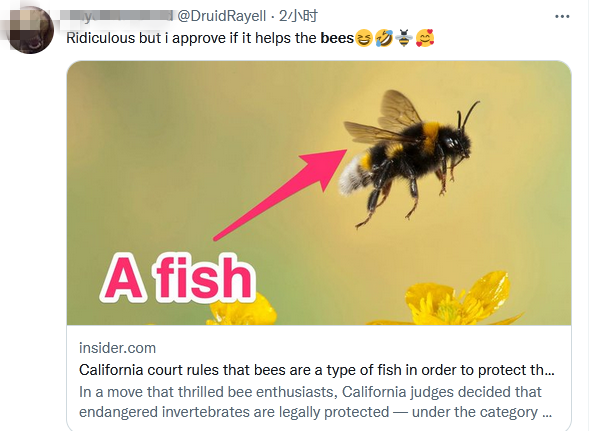The height and width of the screenshot is (431, 603).
Task: Select the honeybee emoji in the tweet
Action: (404, 38)
